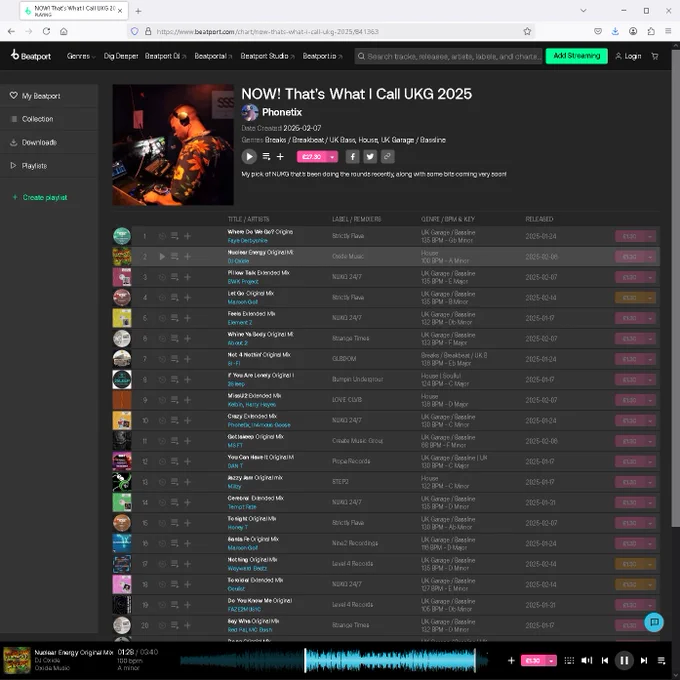Open Firefox downloads icon
Screen dimensions: 680x680
point(615,31)
